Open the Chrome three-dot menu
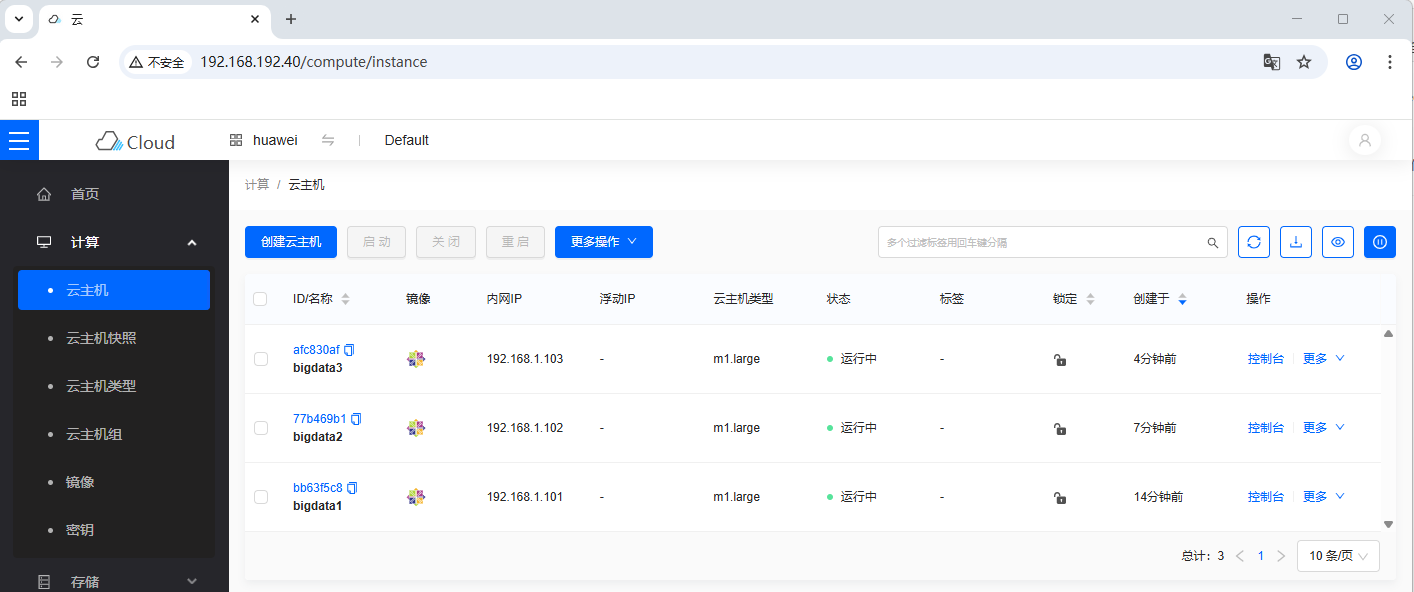 (1390, 62)
